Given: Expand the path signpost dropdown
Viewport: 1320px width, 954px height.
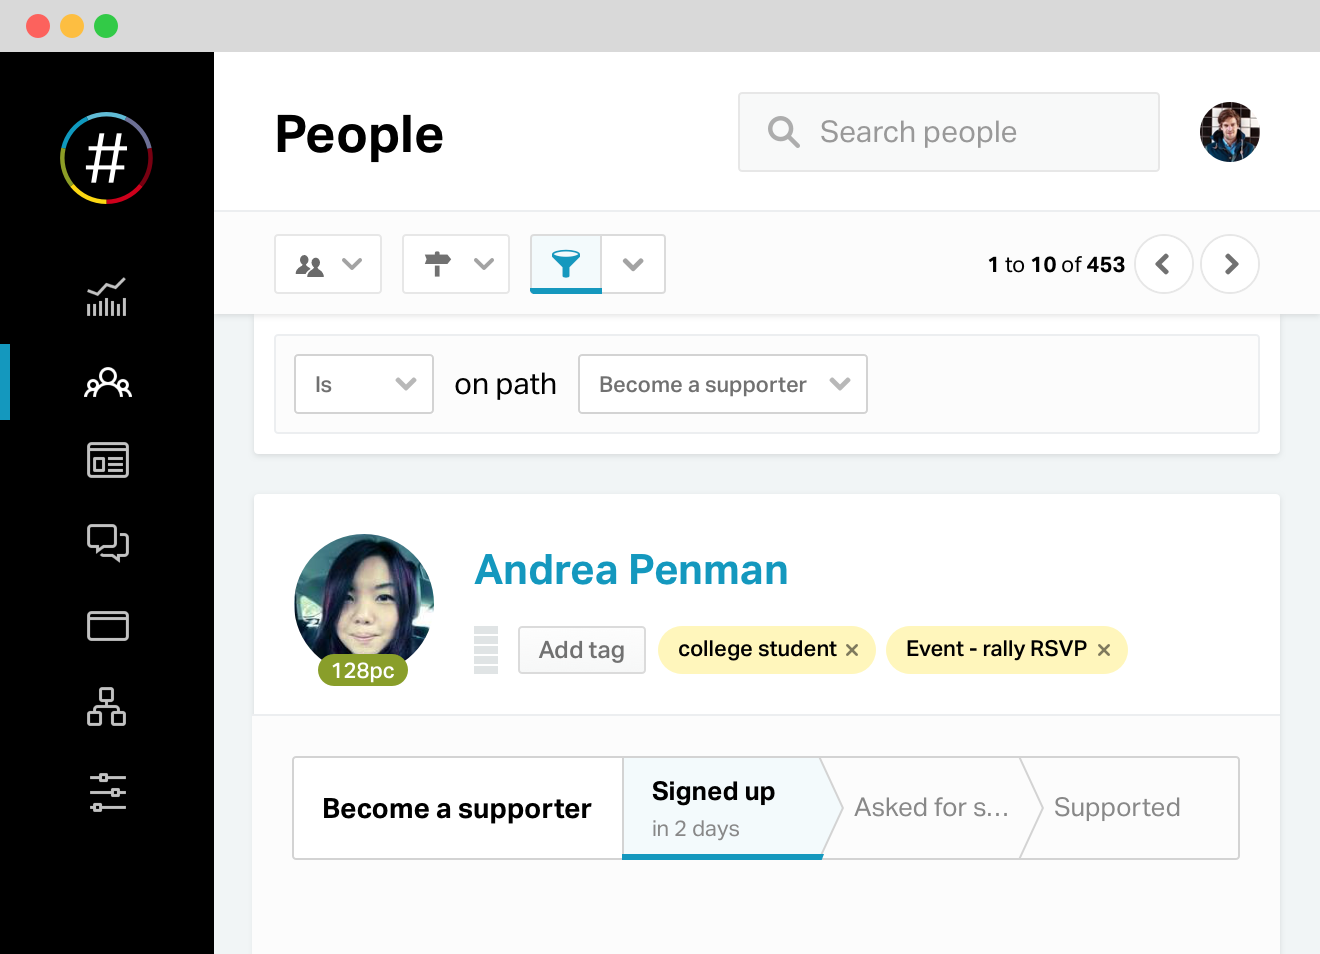Looking at the screenshot, I should (456, 264).
